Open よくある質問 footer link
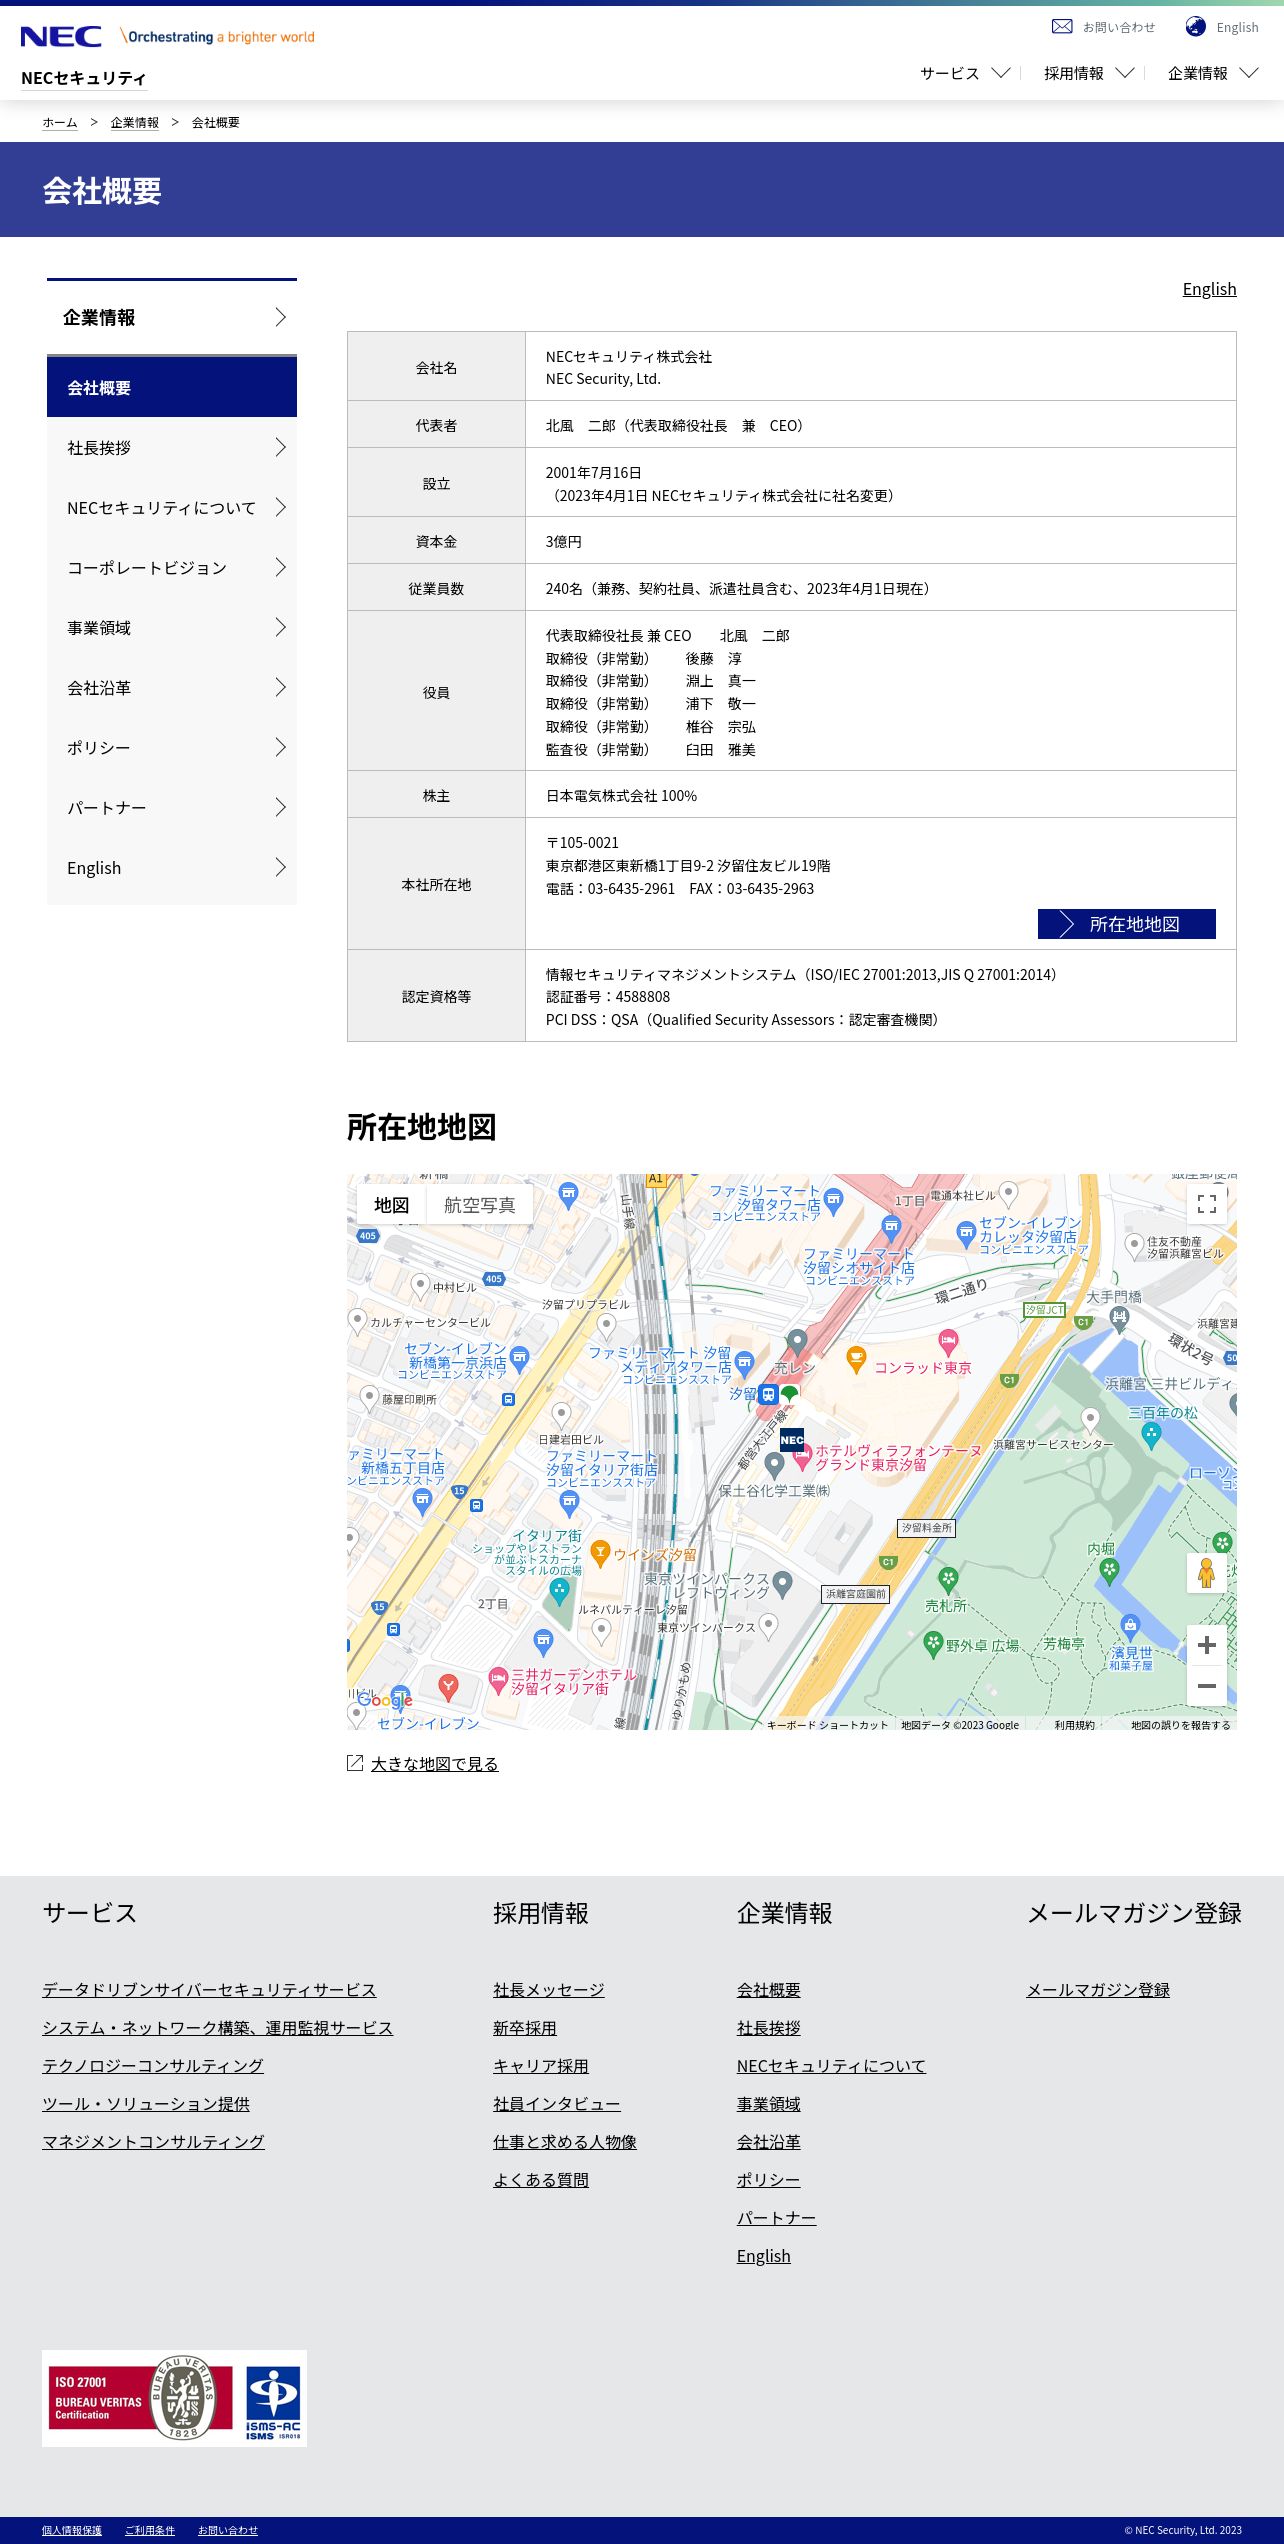This screenshot has width=1284, height=2544. click(541, 2180)
